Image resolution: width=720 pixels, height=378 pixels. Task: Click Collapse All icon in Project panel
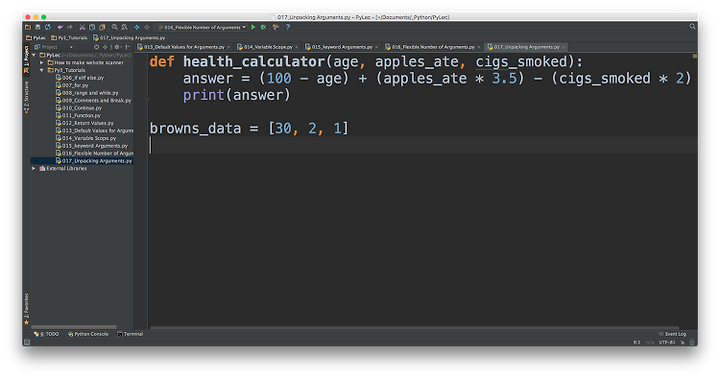pos(105,47)
